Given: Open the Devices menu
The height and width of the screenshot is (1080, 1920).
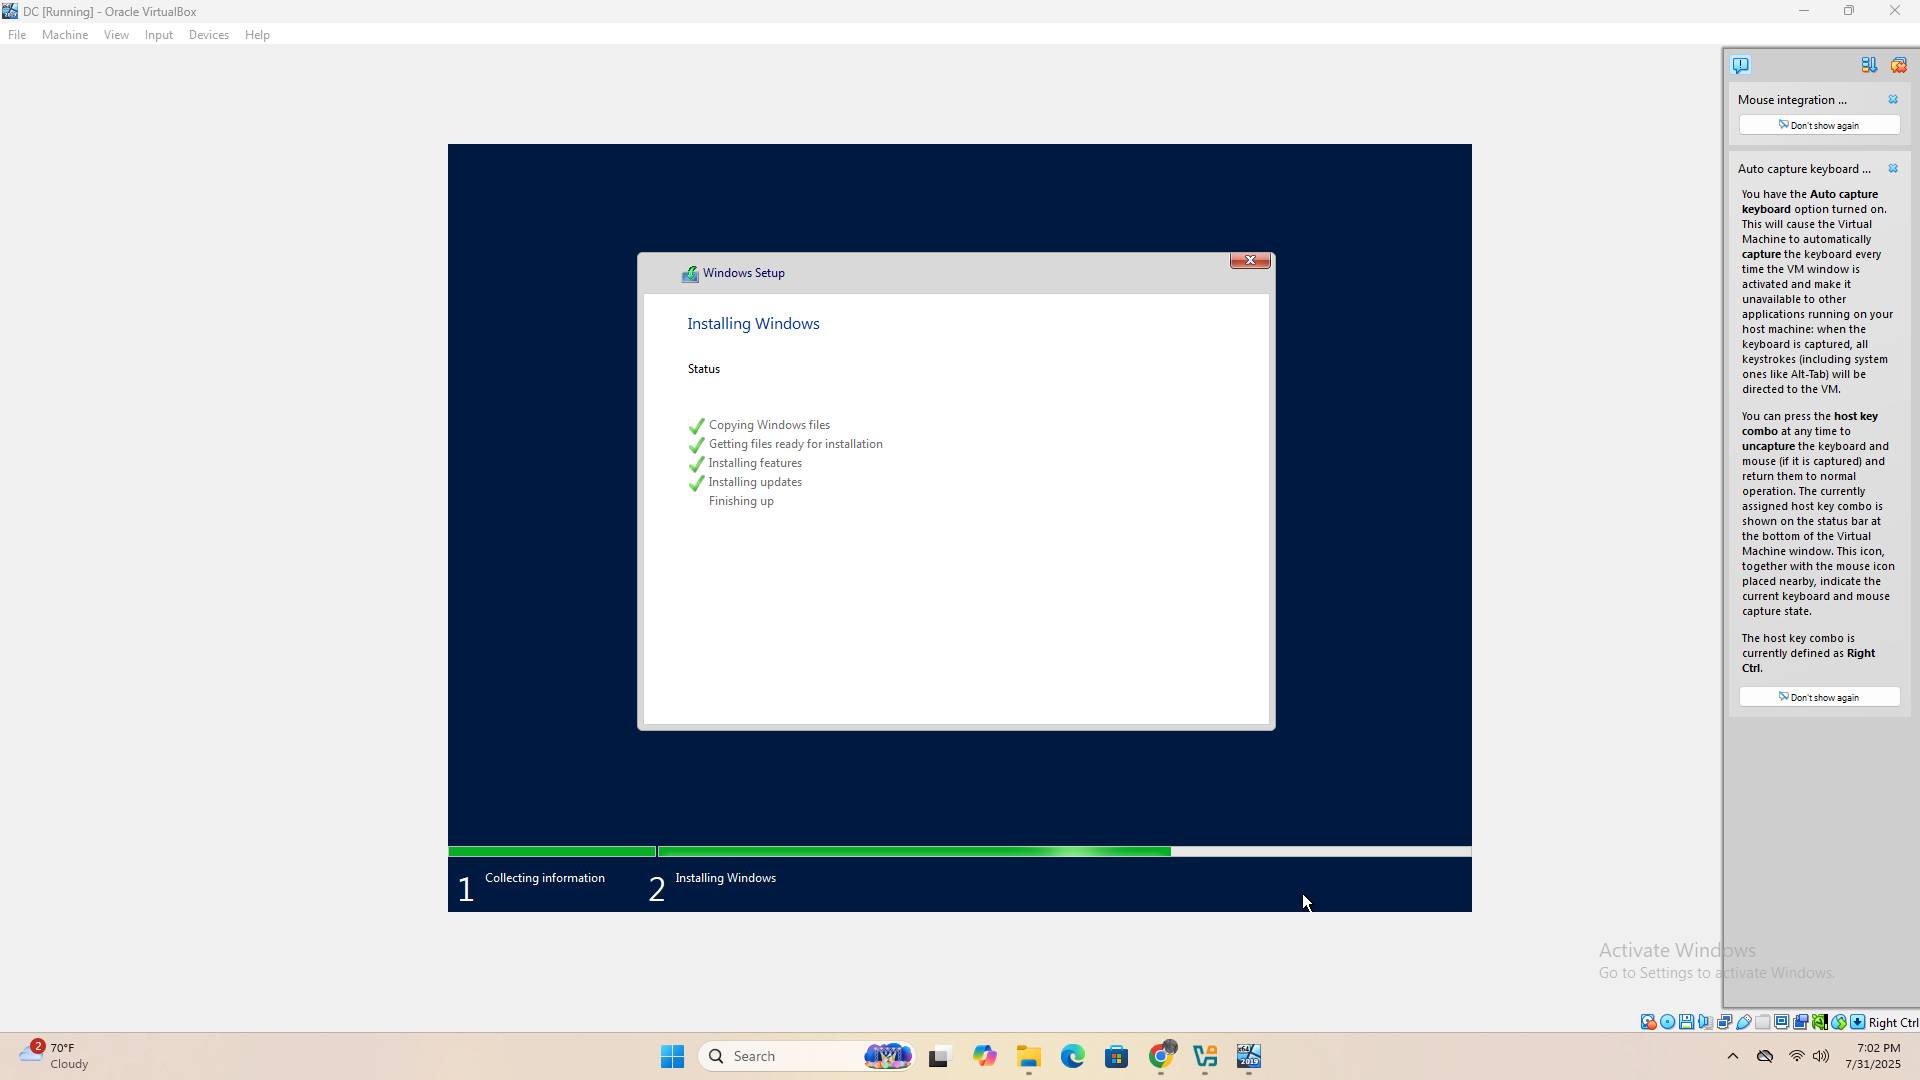Looking at the screenshot, I should [208, 35].
